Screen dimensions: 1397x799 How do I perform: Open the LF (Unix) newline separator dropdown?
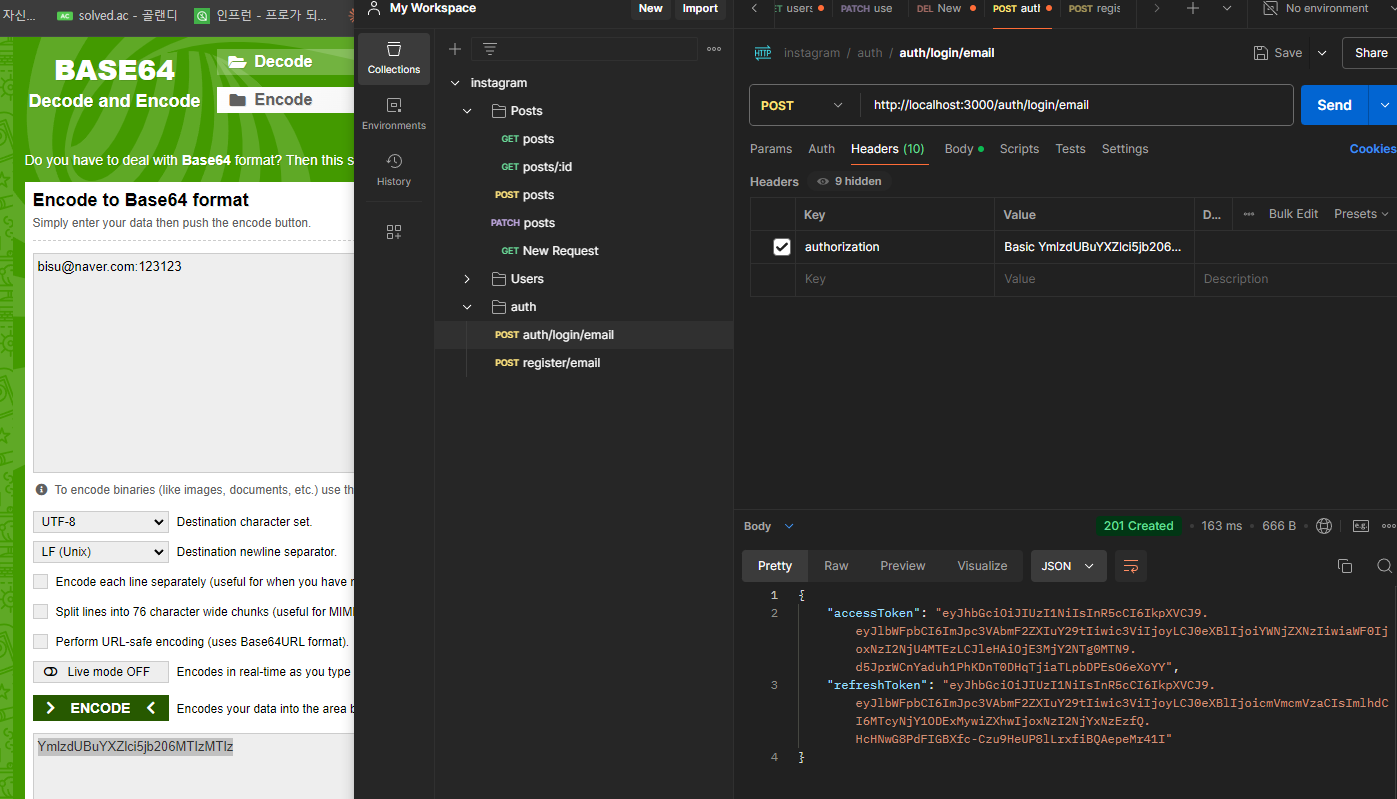coord(101,552)
